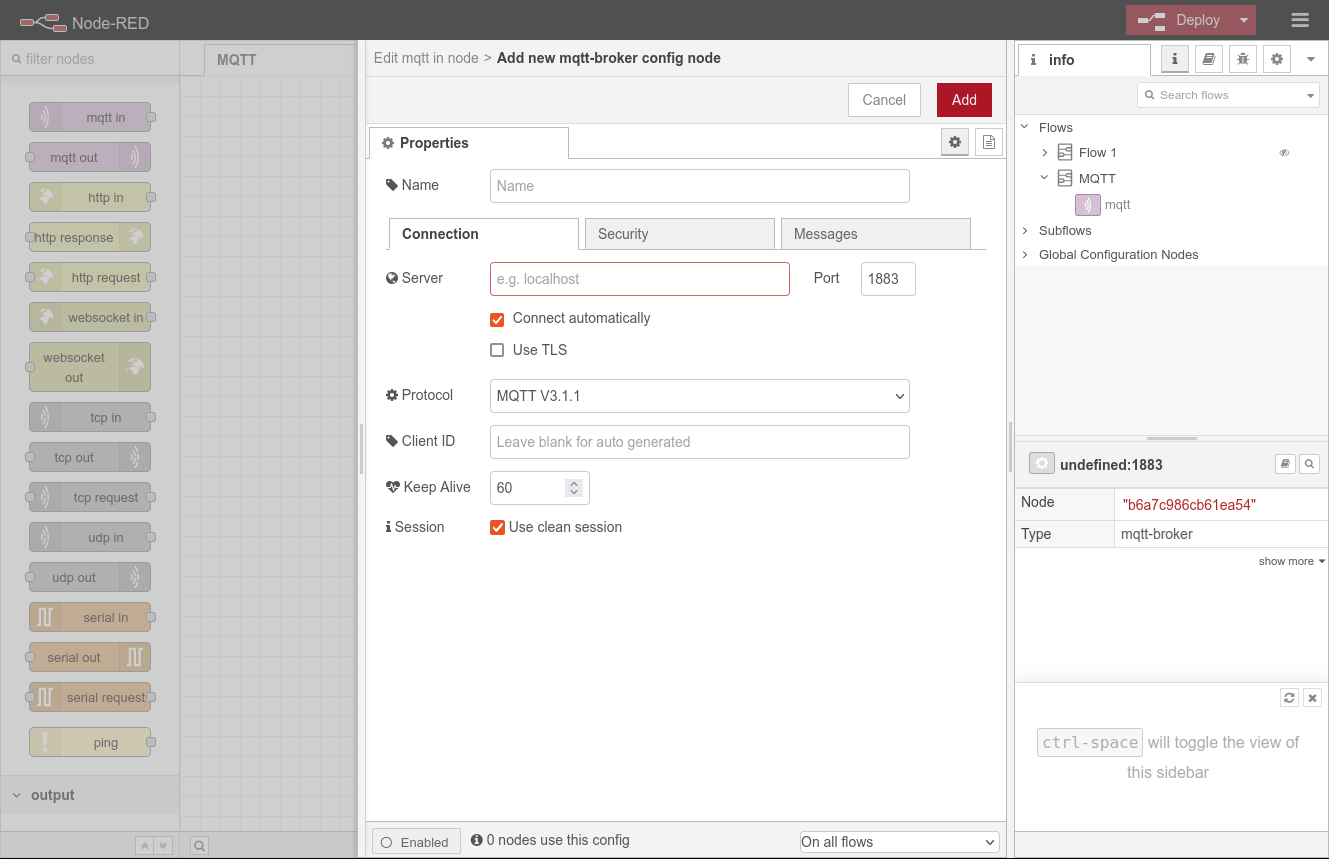Image resolution: width=1329 pixels, height=859 pixels.
Task: Click Add to create the broker config
Action: click(964, 100)
